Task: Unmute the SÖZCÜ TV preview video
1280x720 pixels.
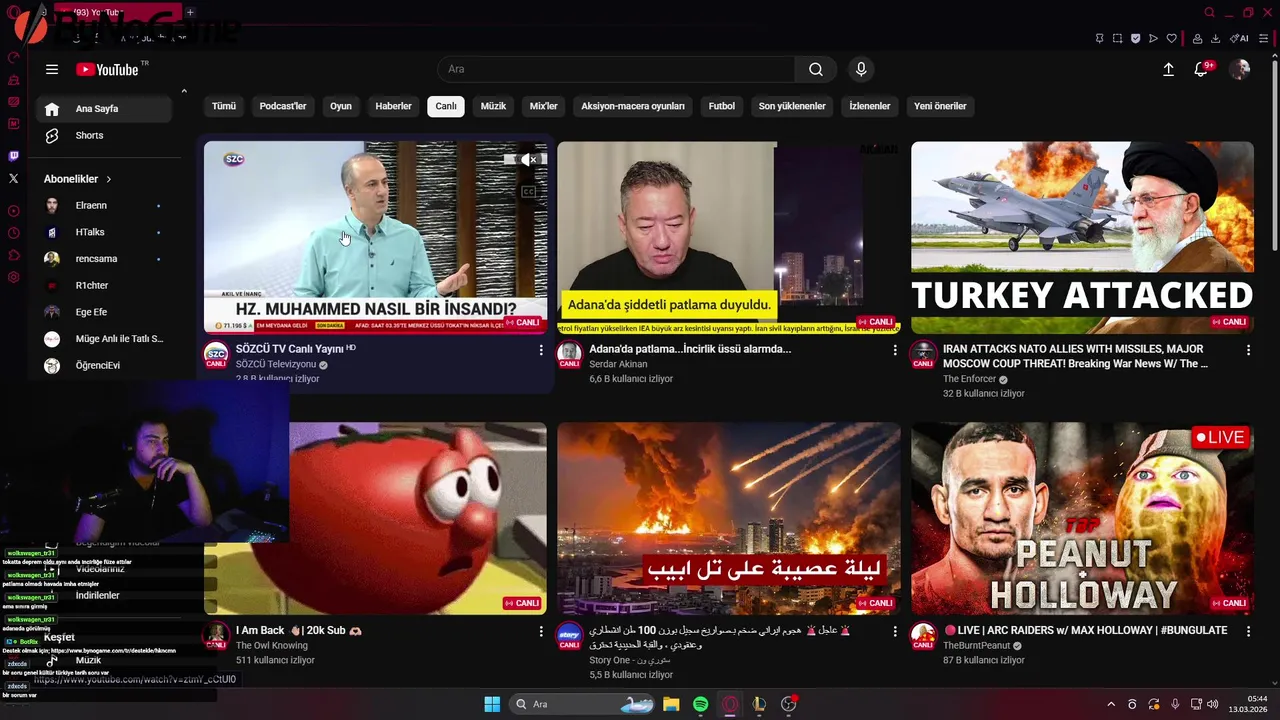Action: 527,160
